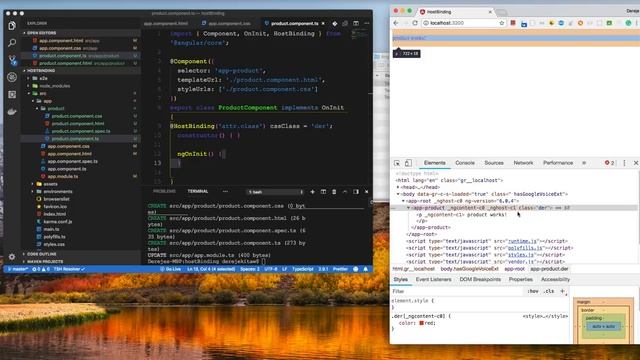Open the Source Control view in activity bar
This screenshot has height=360, width=640.
click(12, 60)
